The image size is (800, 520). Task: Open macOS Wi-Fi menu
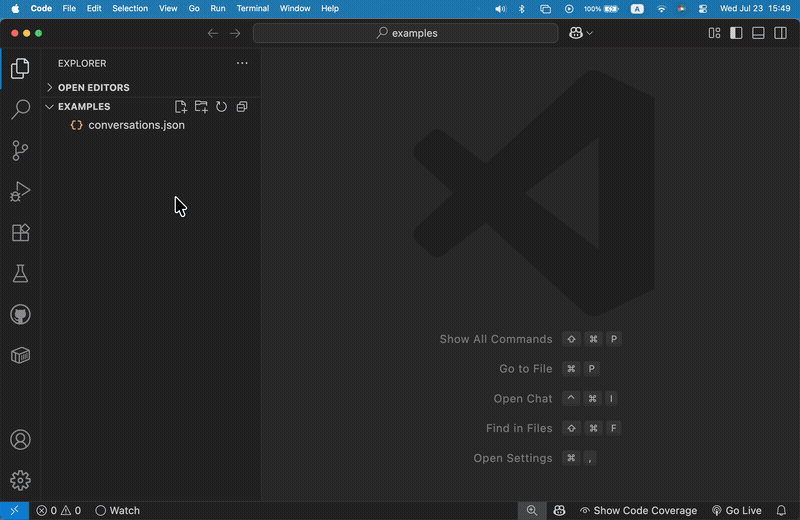(661, 9)
